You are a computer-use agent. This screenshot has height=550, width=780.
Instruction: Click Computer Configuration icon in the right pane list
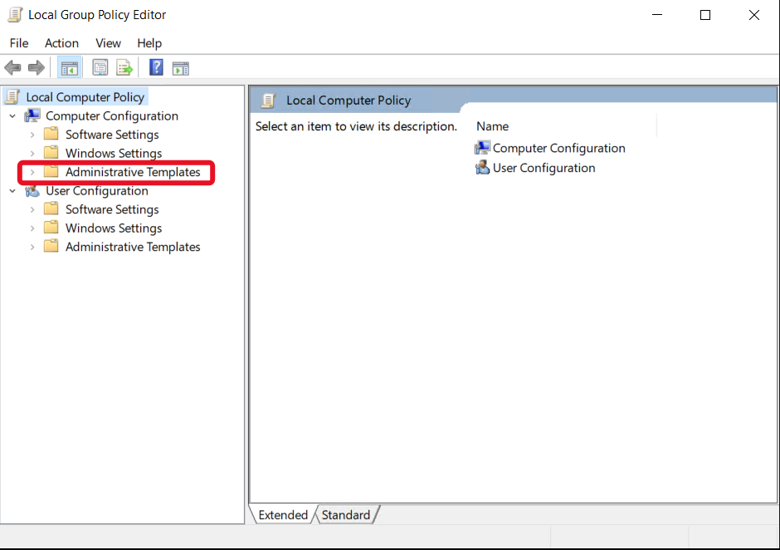tap(482, 148)
